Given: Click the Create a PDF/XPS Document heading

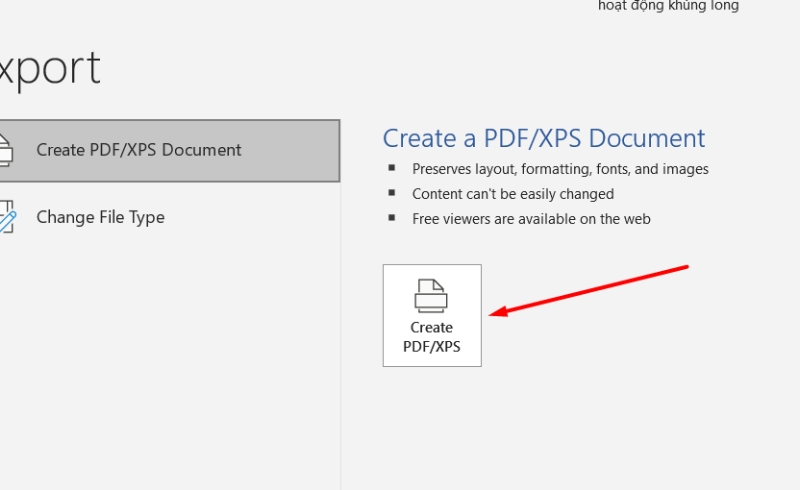Looking at the screenshot, I should 544,138.
